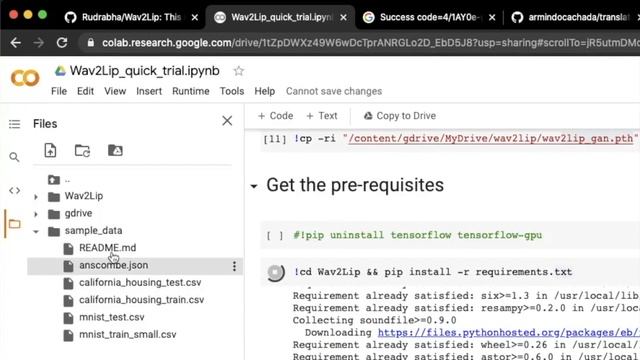Screen dimensions: 640x360
Task: Close the Rudrabha/Wav2Lip tab
Action: pos(195,18)
